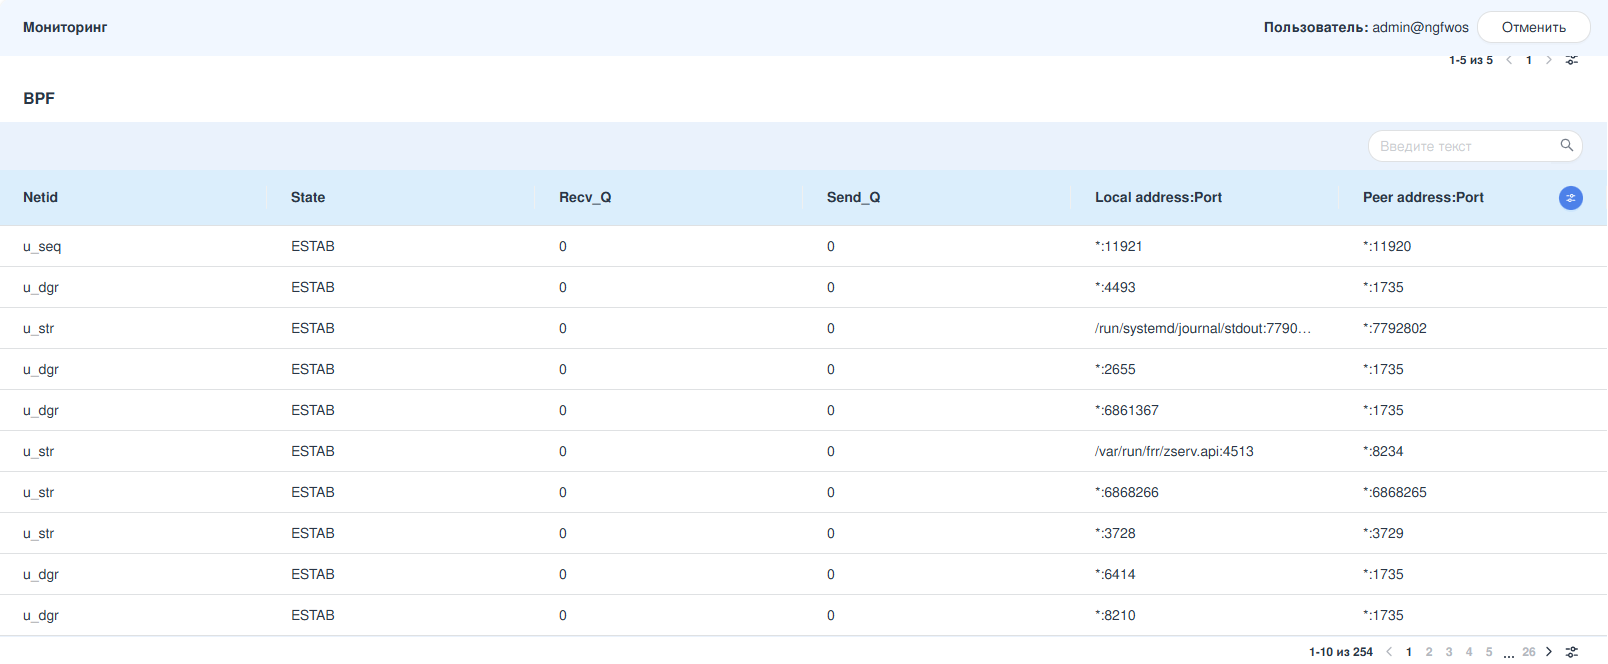Click peer address *:8234
This screenshot has height=664, width=1608.
click(1383, 451)
